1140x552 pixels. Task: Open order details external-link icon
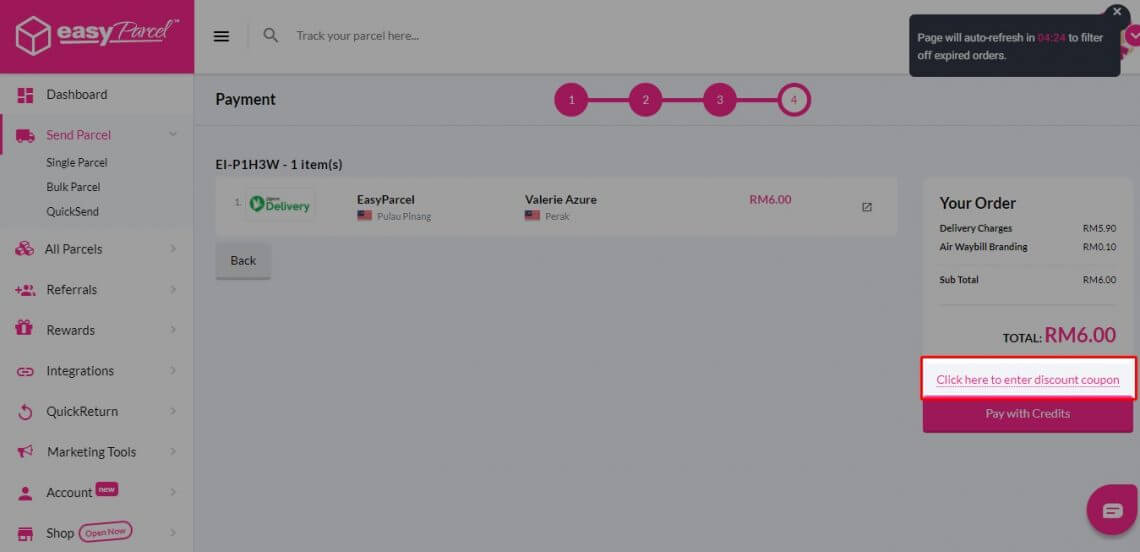pos(866,207)
